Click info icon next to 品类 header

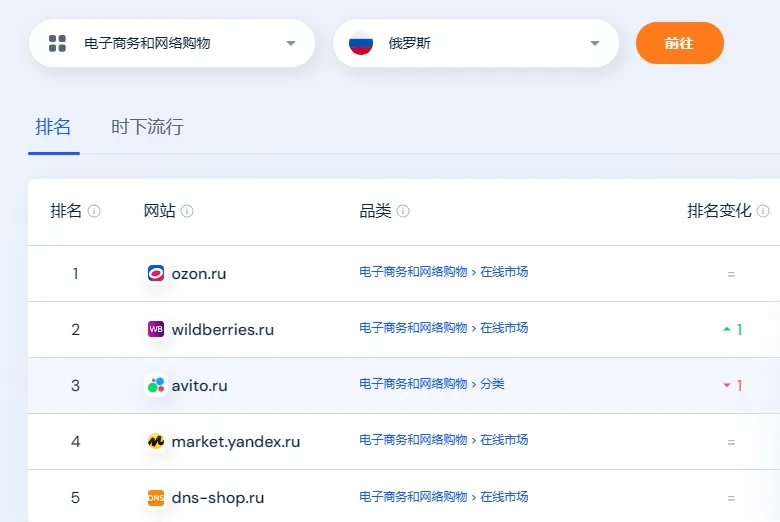(403, 211)
